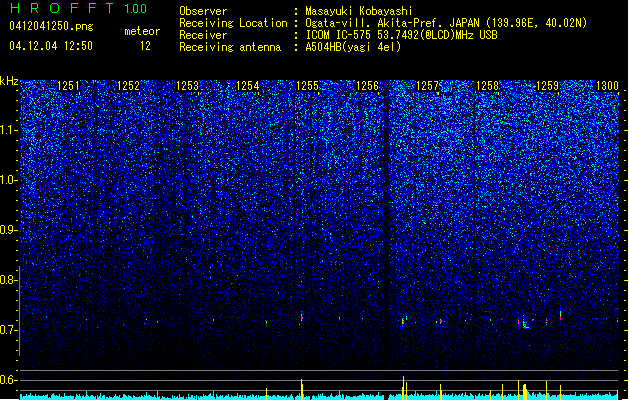Click the timestamp 04.12.04 12:50

point(51,46)
